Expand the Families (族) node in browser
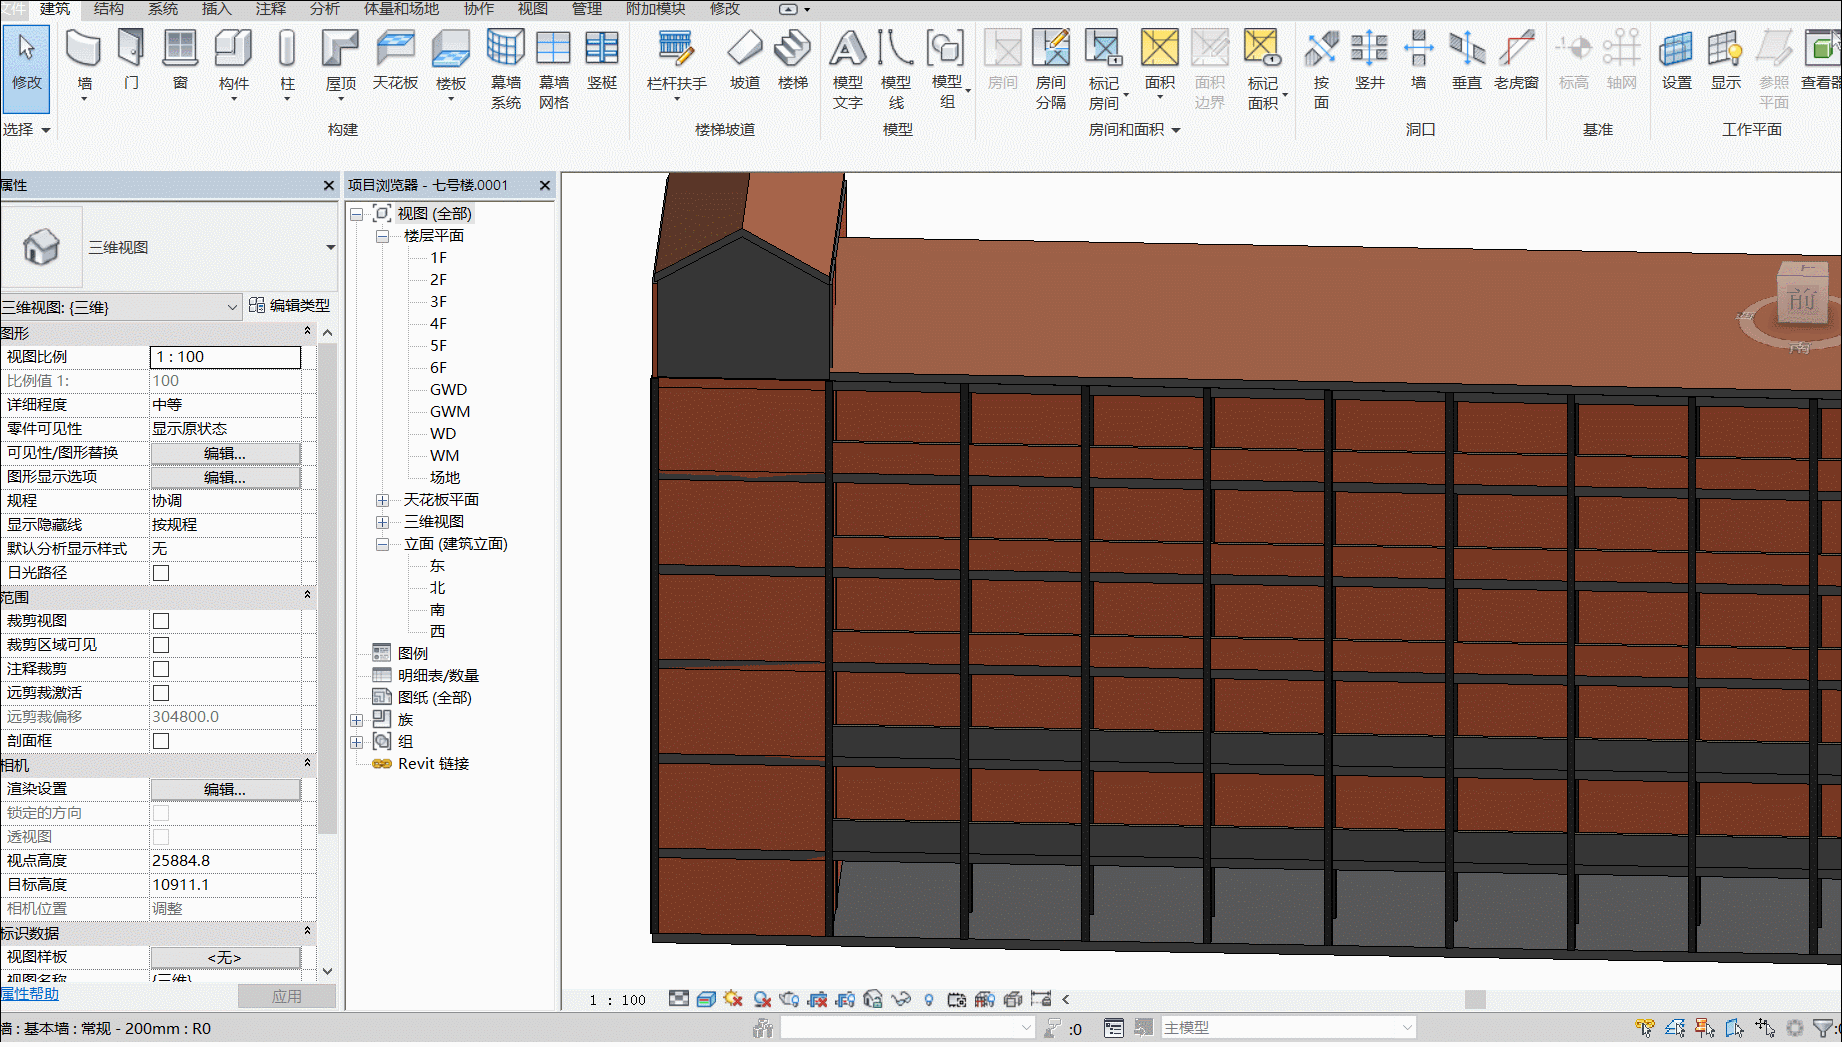Image resolution: width=1842 pixels, height=1047 pixels. (356, 720)
